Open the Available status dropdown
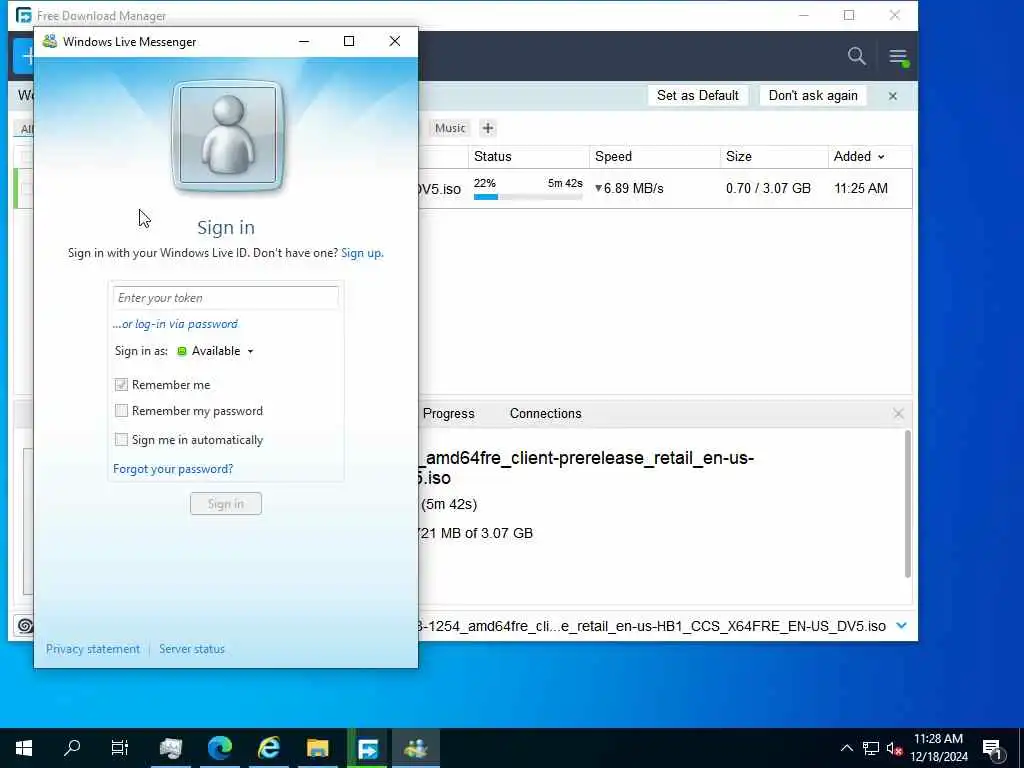Screen dimensions: 1024x768 coord(216,351)
